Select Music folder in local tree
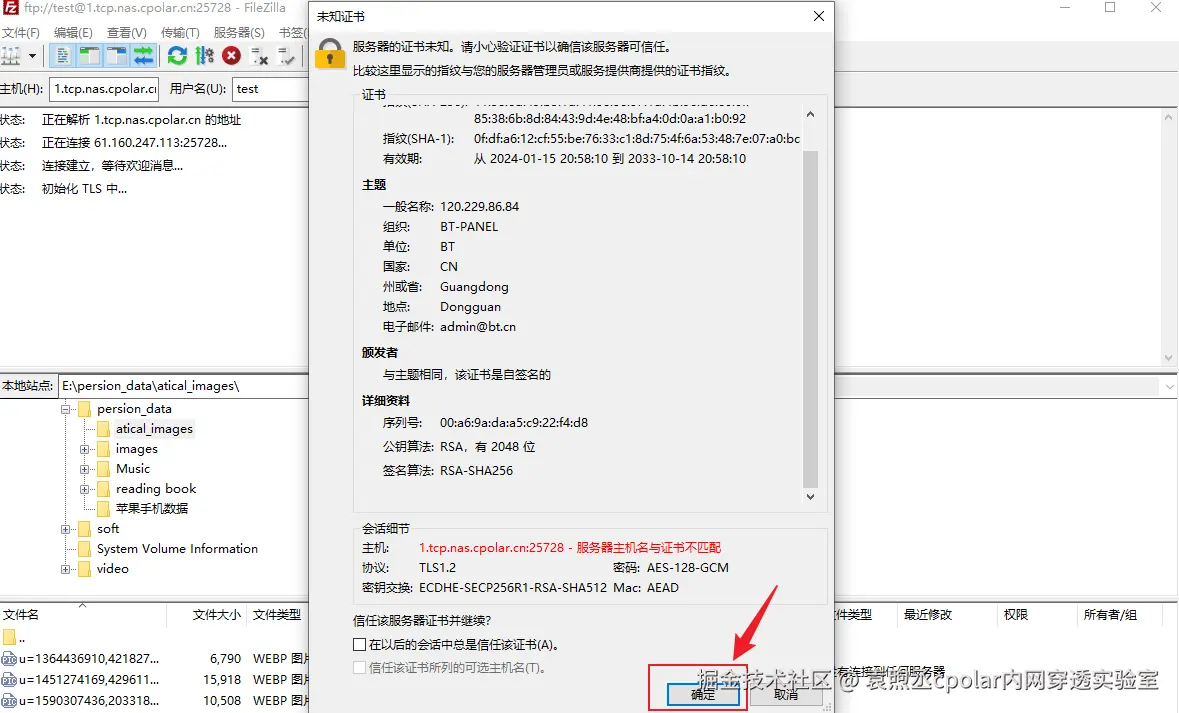The height and width of the screenshot is (713, 1179). (x=133, y=469)
